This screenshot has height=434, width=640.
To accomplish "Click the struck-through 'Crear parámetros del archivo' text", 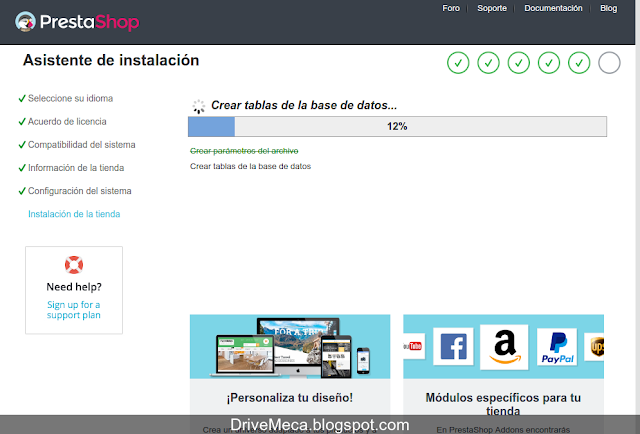I will 244,151.
